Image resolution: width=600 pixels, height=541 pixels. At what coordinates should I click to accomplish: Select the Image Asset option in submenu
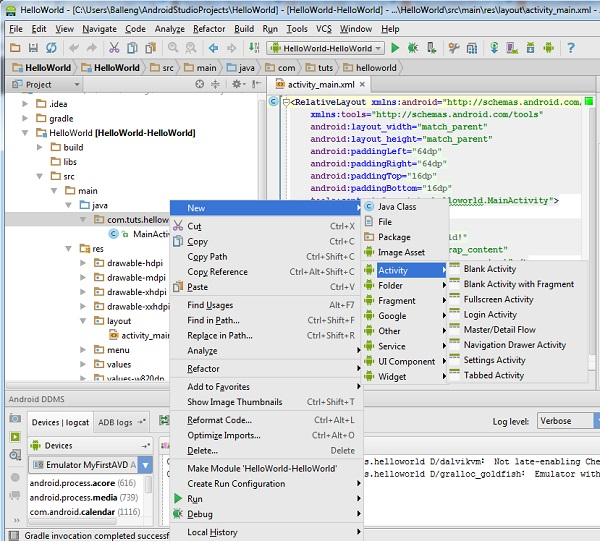(x=400, y=253)
